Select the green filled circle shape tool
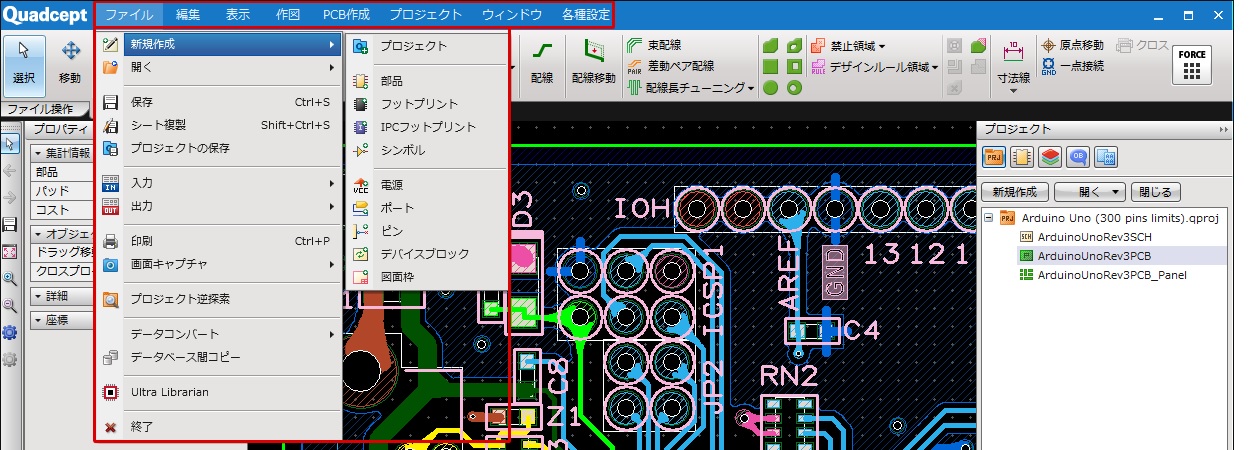The image size is (1250, 450). (x=771, y=88)
